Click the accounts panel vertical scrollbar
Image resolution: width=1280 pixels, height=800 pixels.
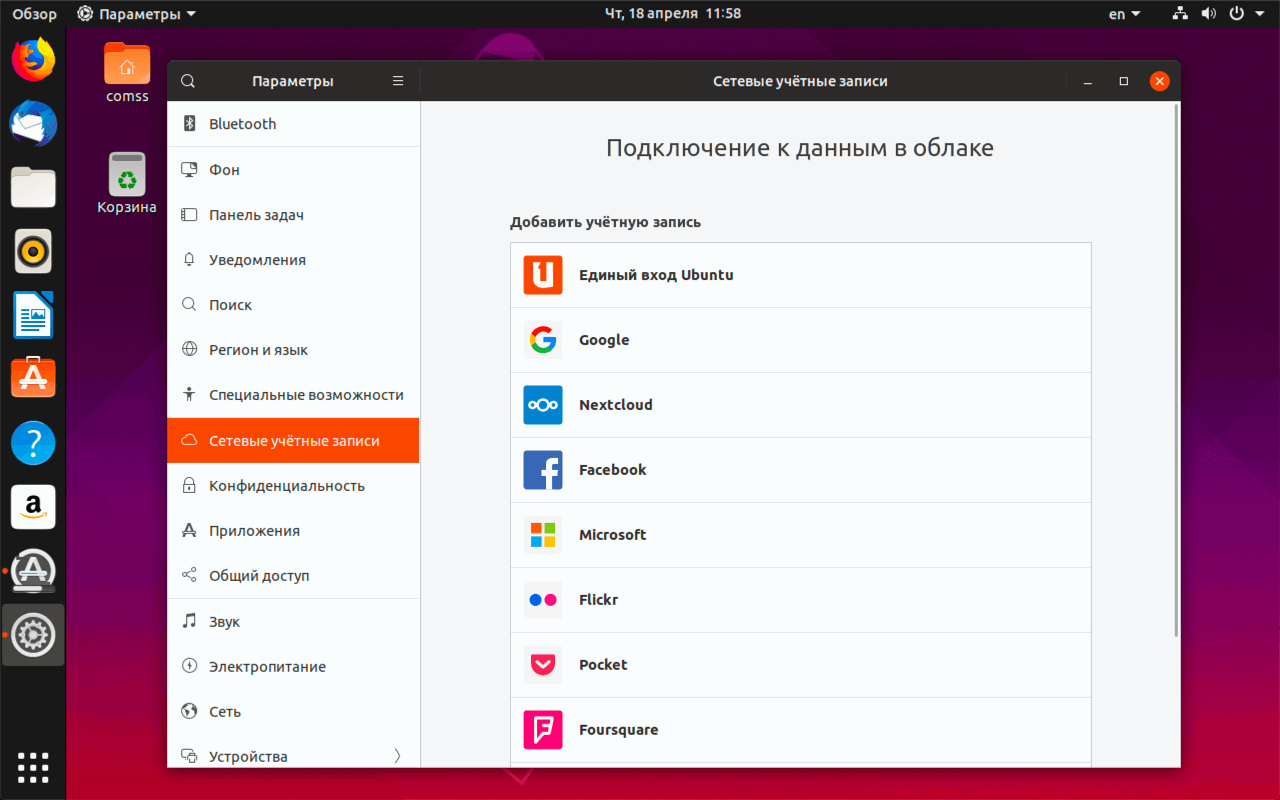tap(1176, 370)
